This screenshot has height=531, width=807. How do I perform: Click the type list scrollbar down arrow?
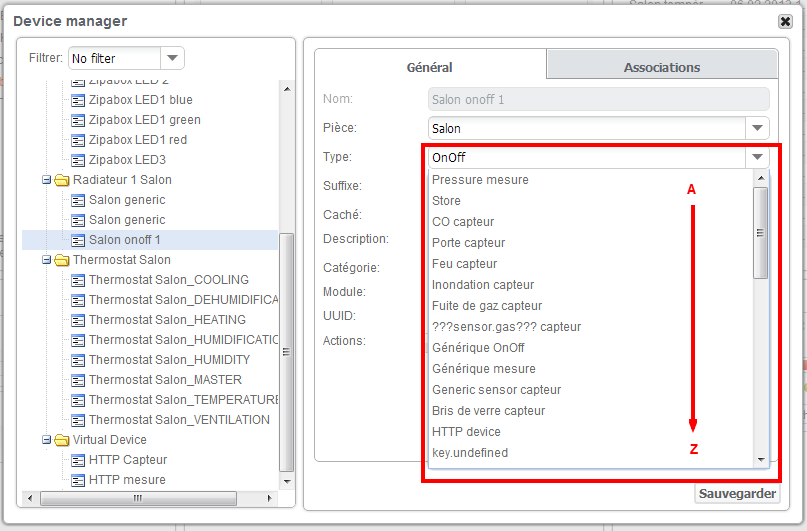click(x=761, y=460)
